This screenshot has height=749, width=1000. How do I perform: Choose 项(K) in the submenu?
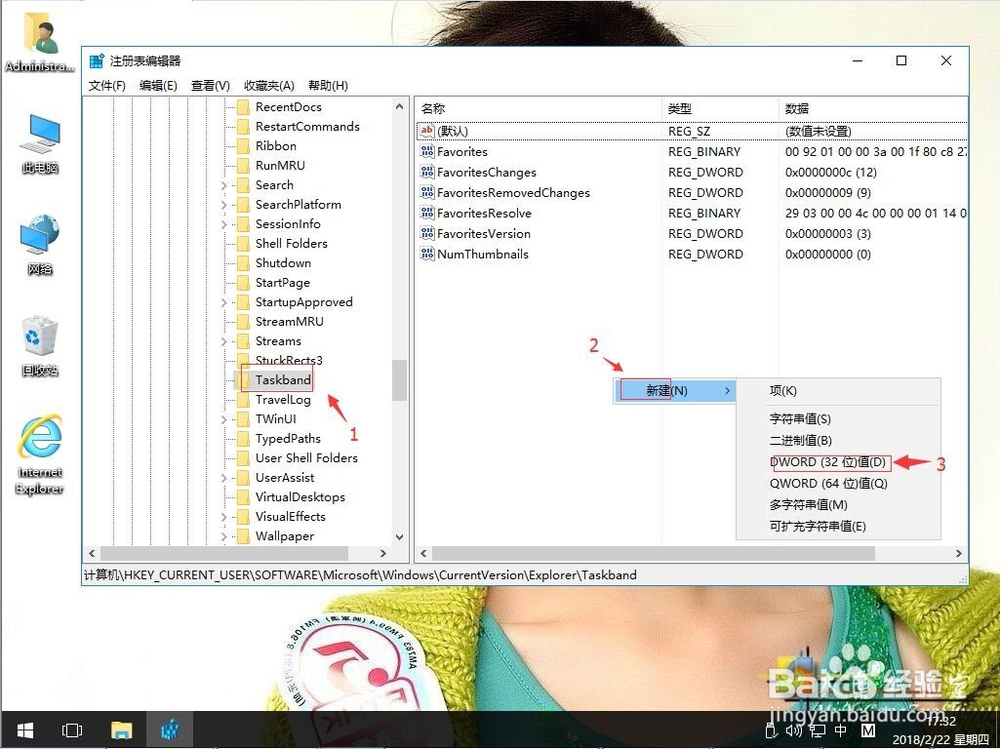coord(838,390)
